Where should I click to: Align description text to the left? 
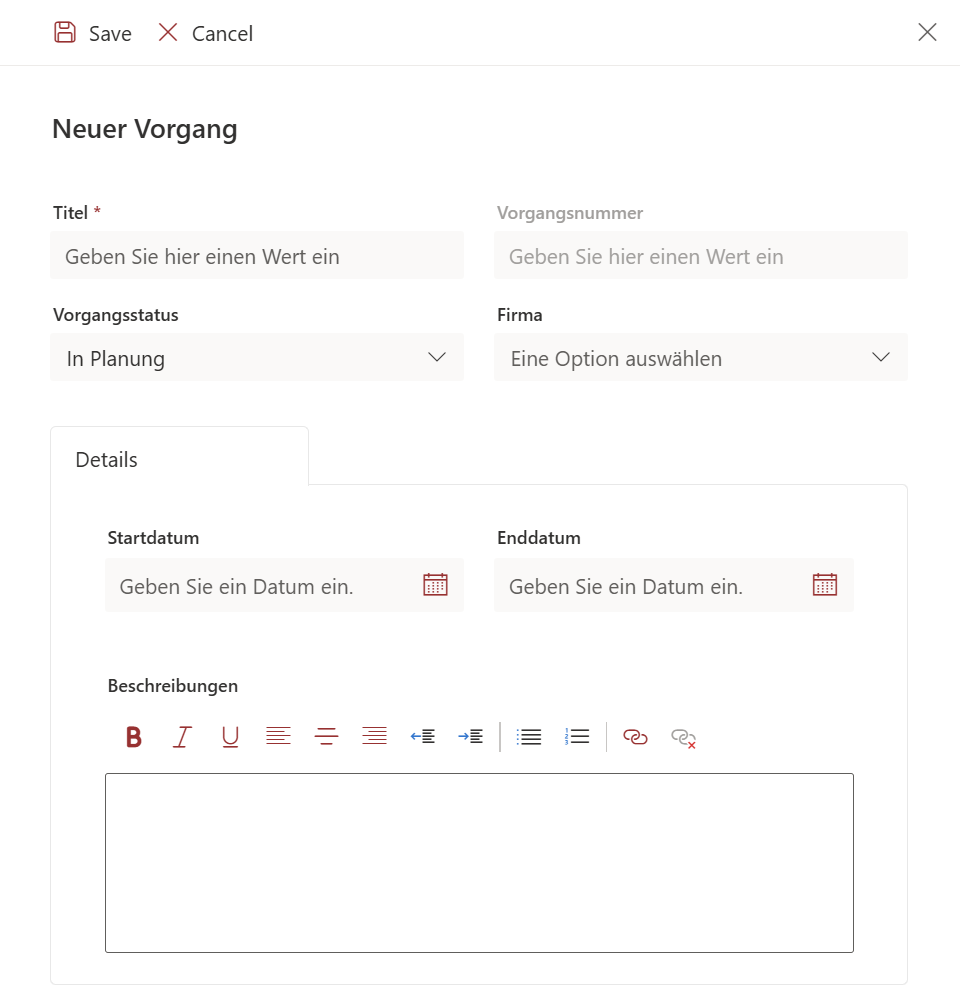click(x=278, y=737)
